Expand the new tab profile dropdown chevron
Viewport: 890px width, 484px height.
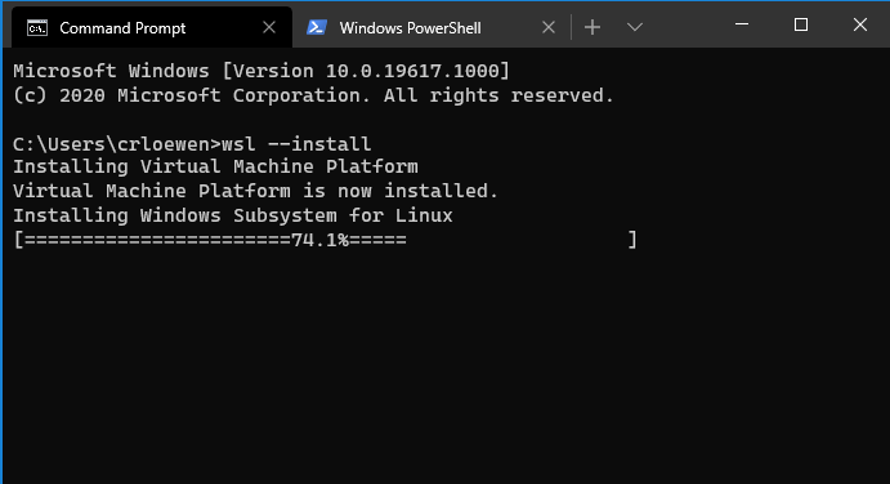pos(634,28)
